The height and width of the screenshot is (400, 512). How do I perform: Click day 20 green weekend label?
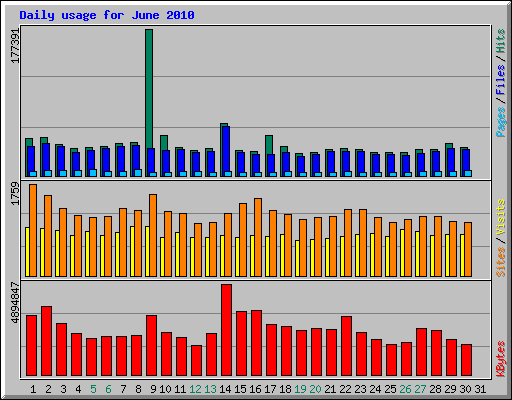click(315, 389)
